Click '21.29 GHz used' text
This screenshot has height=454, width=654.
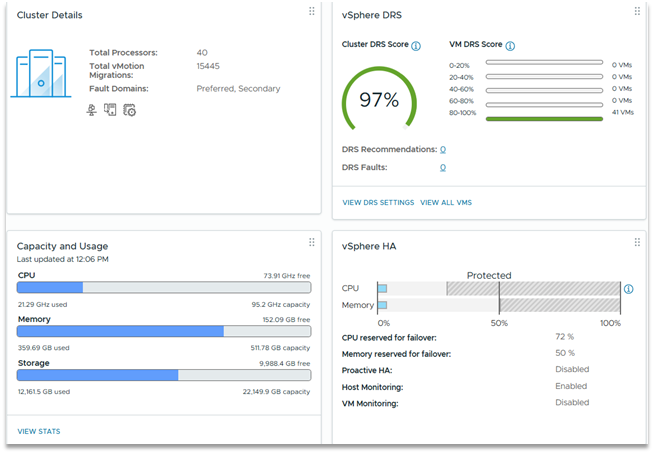tap(42, 305)
